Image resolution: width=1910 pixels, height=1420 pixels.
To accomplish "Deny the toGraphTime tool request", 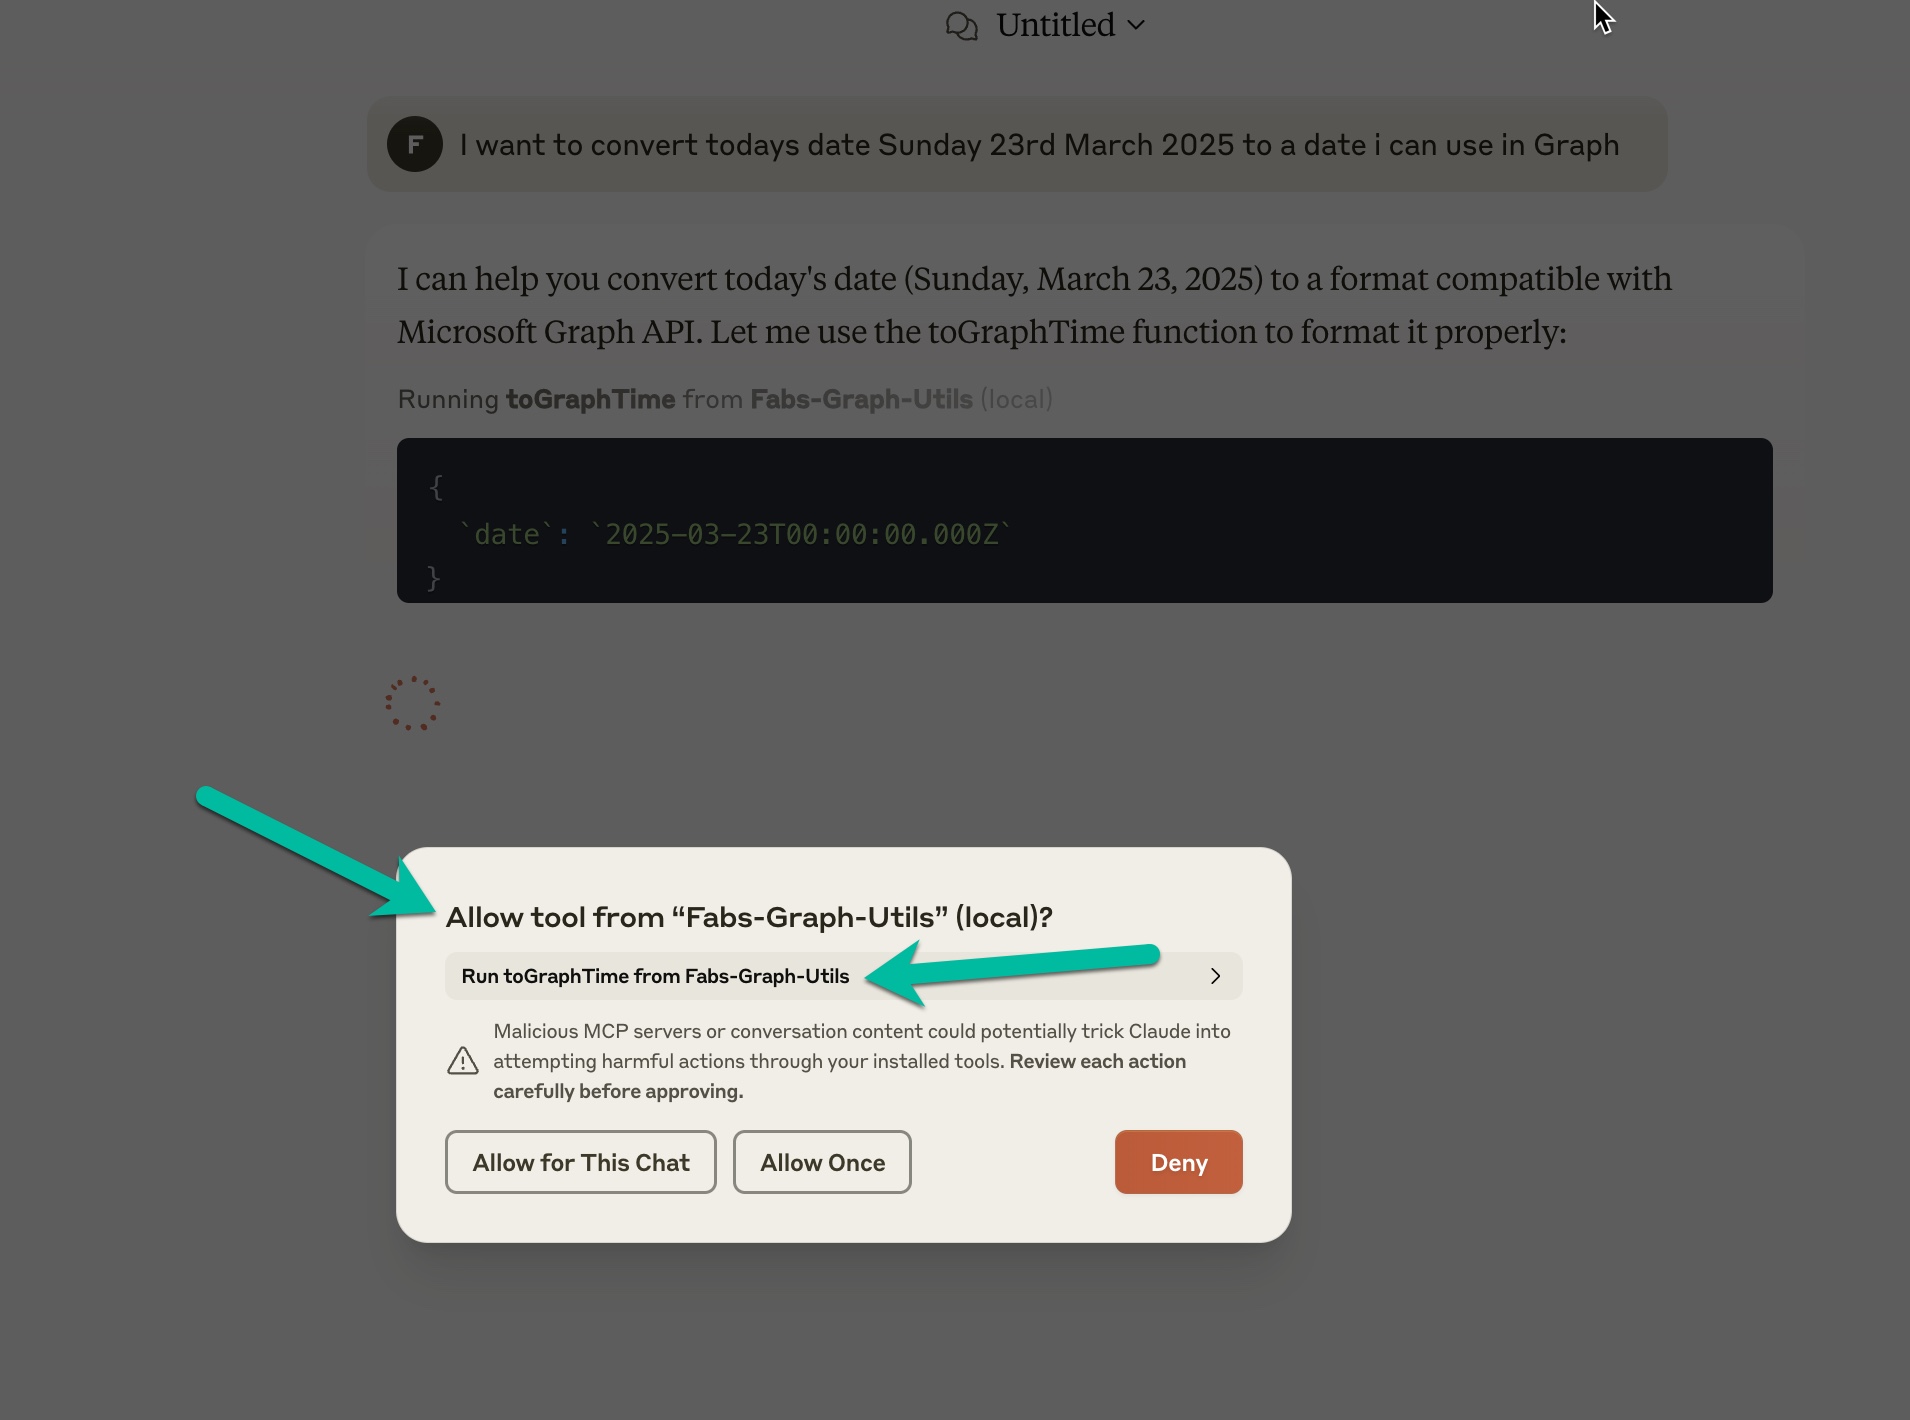I will tap(1178, 1162).
